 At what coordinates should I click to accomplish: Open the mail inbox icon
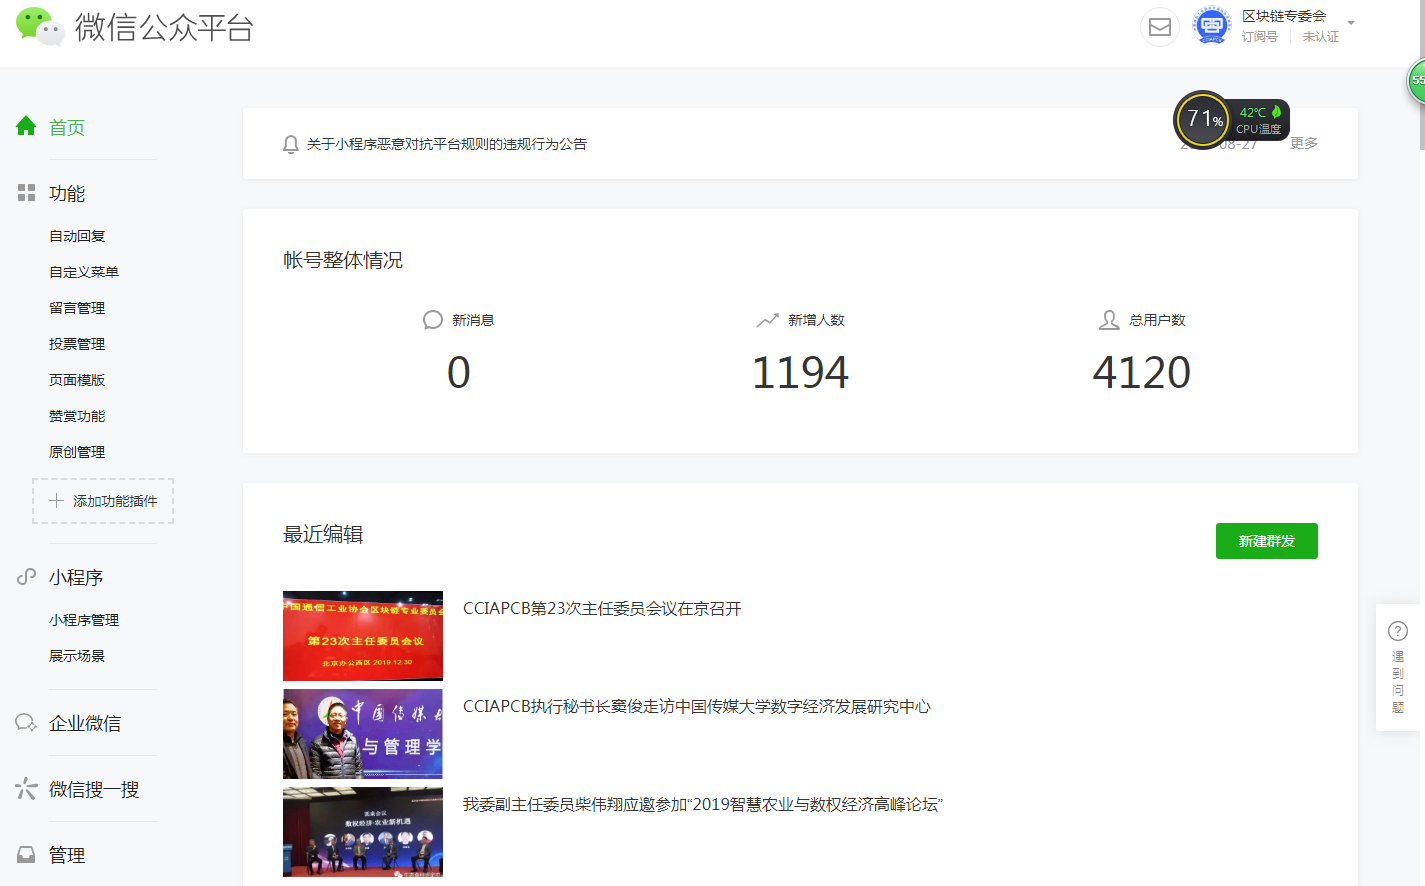[1160, 27]
